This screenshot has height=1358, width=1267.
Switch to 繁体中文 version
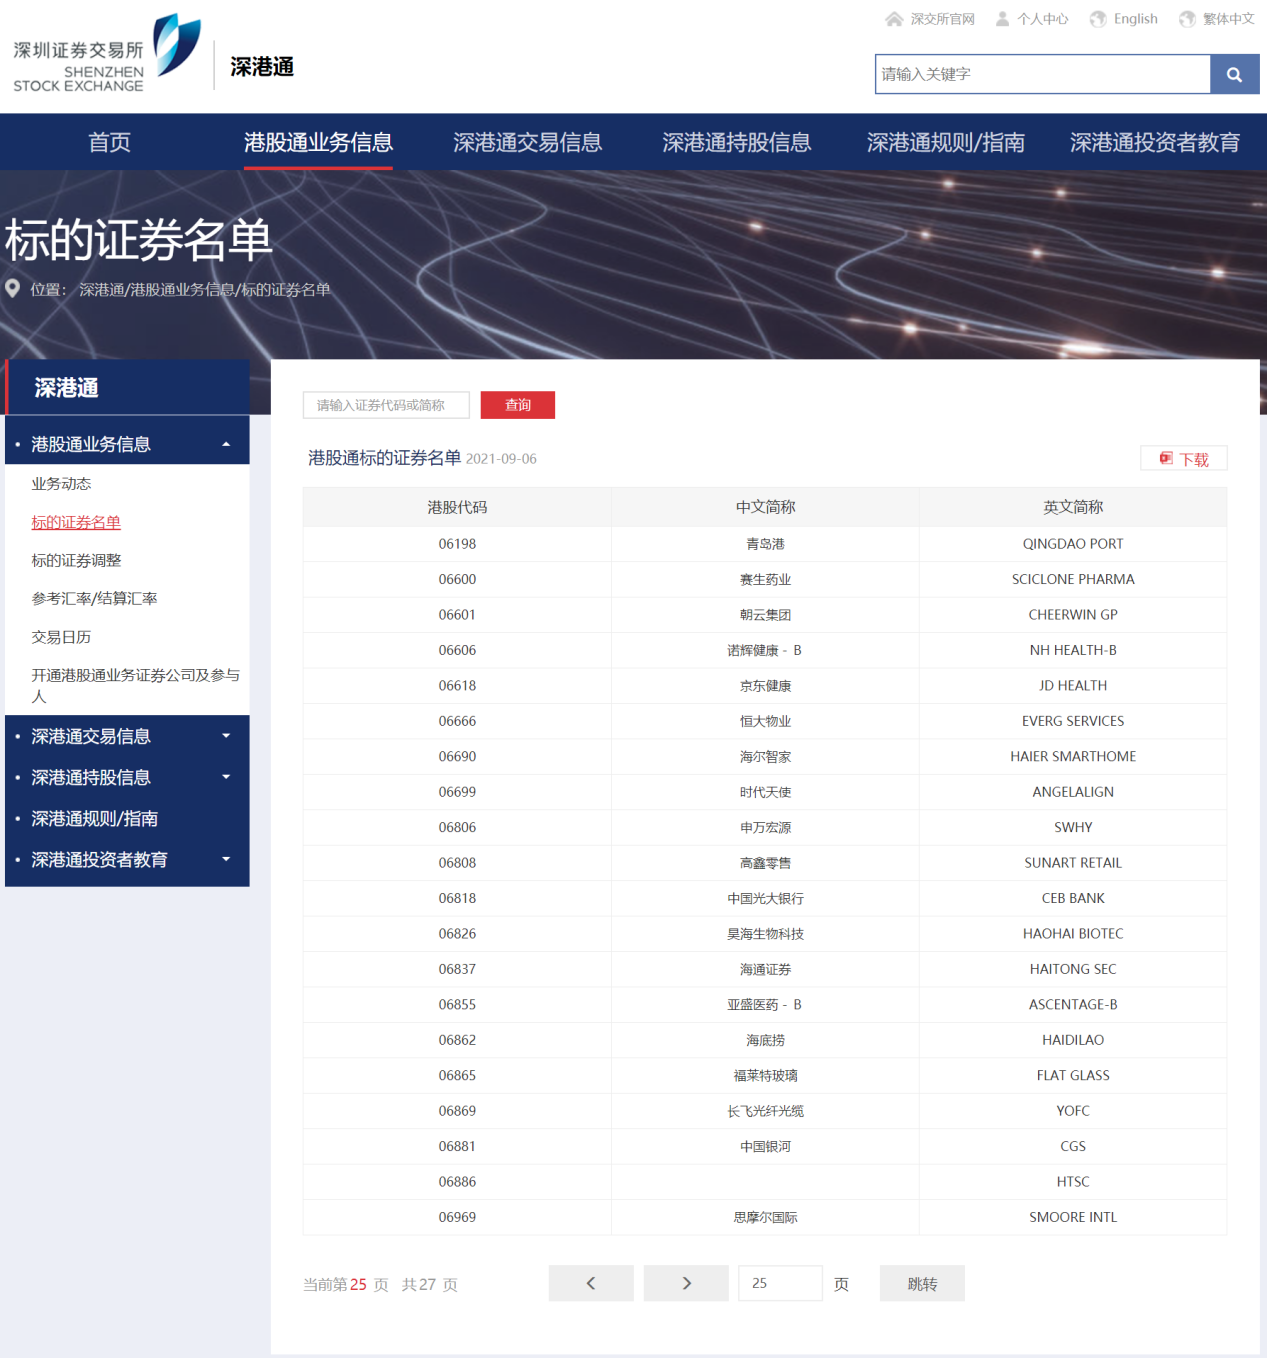(x=1229, y=19)
